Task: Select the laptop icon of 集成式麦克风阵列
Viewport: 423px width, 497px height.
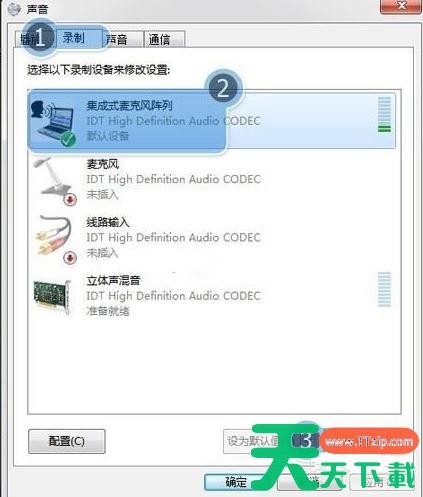Action: [x=53, y=122]
